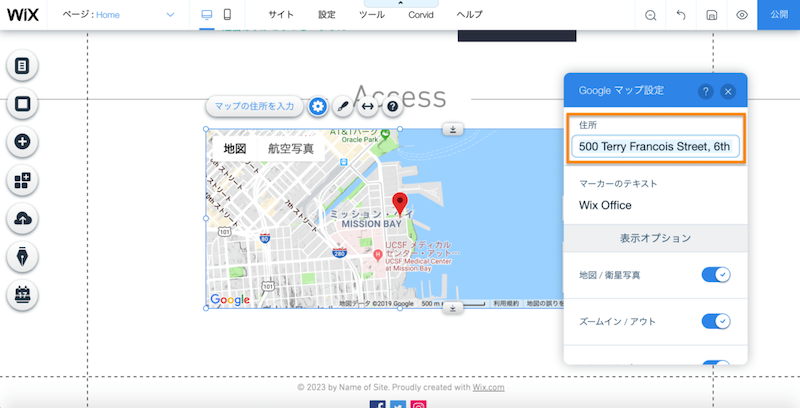Screen dimensions: 800x408
Task: Click the Twitter icon in footer
Action: click(398, 405)
